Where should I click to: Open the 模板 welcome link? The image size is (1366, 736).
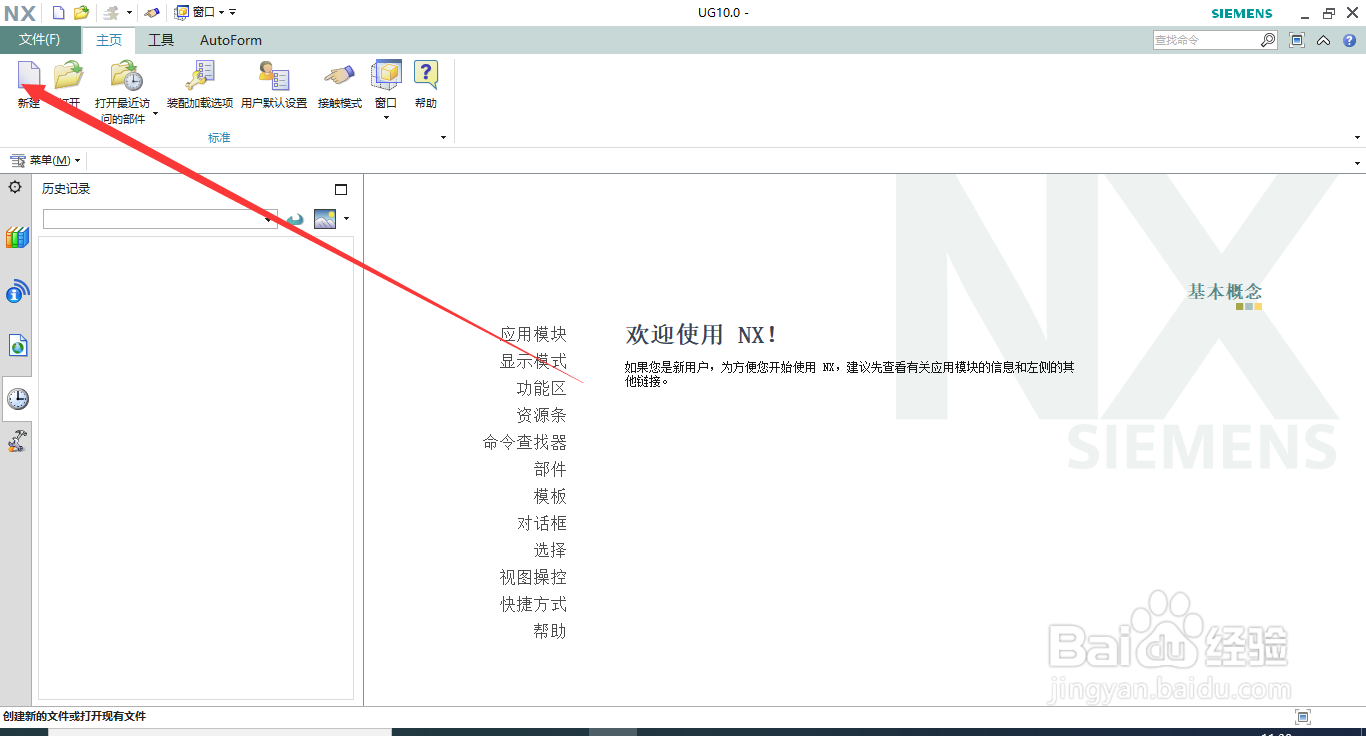(x=550, y=496)
